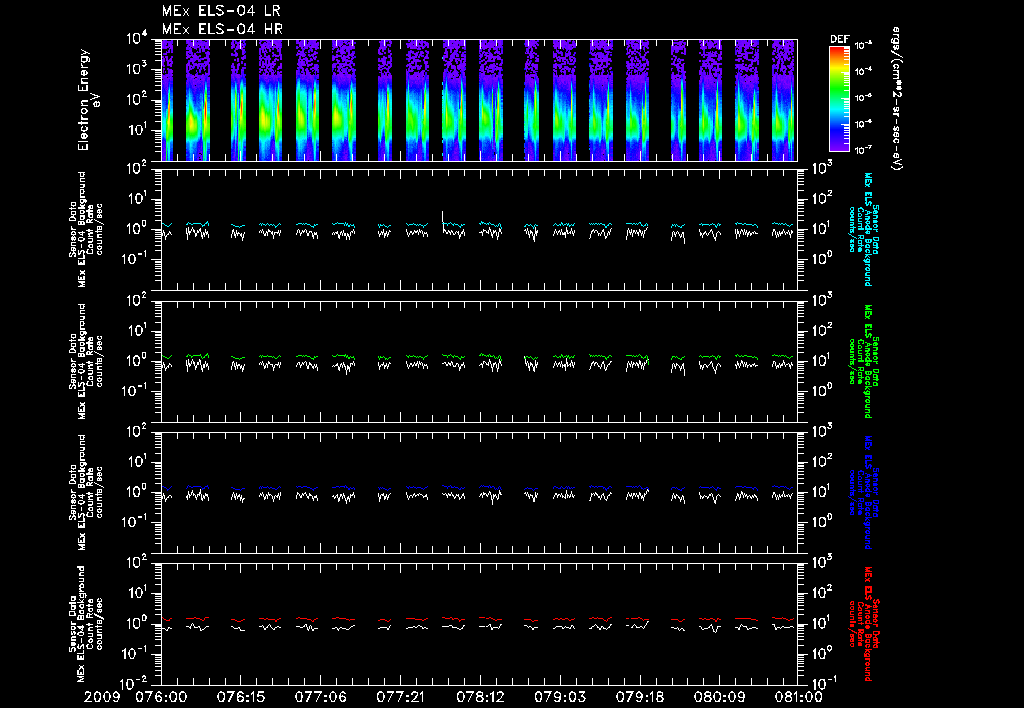The height and width of the screenshot is (708, 1024).
Task: Click the green right-side axis label text
Action: pyautogui.click(x=863, y=361)
